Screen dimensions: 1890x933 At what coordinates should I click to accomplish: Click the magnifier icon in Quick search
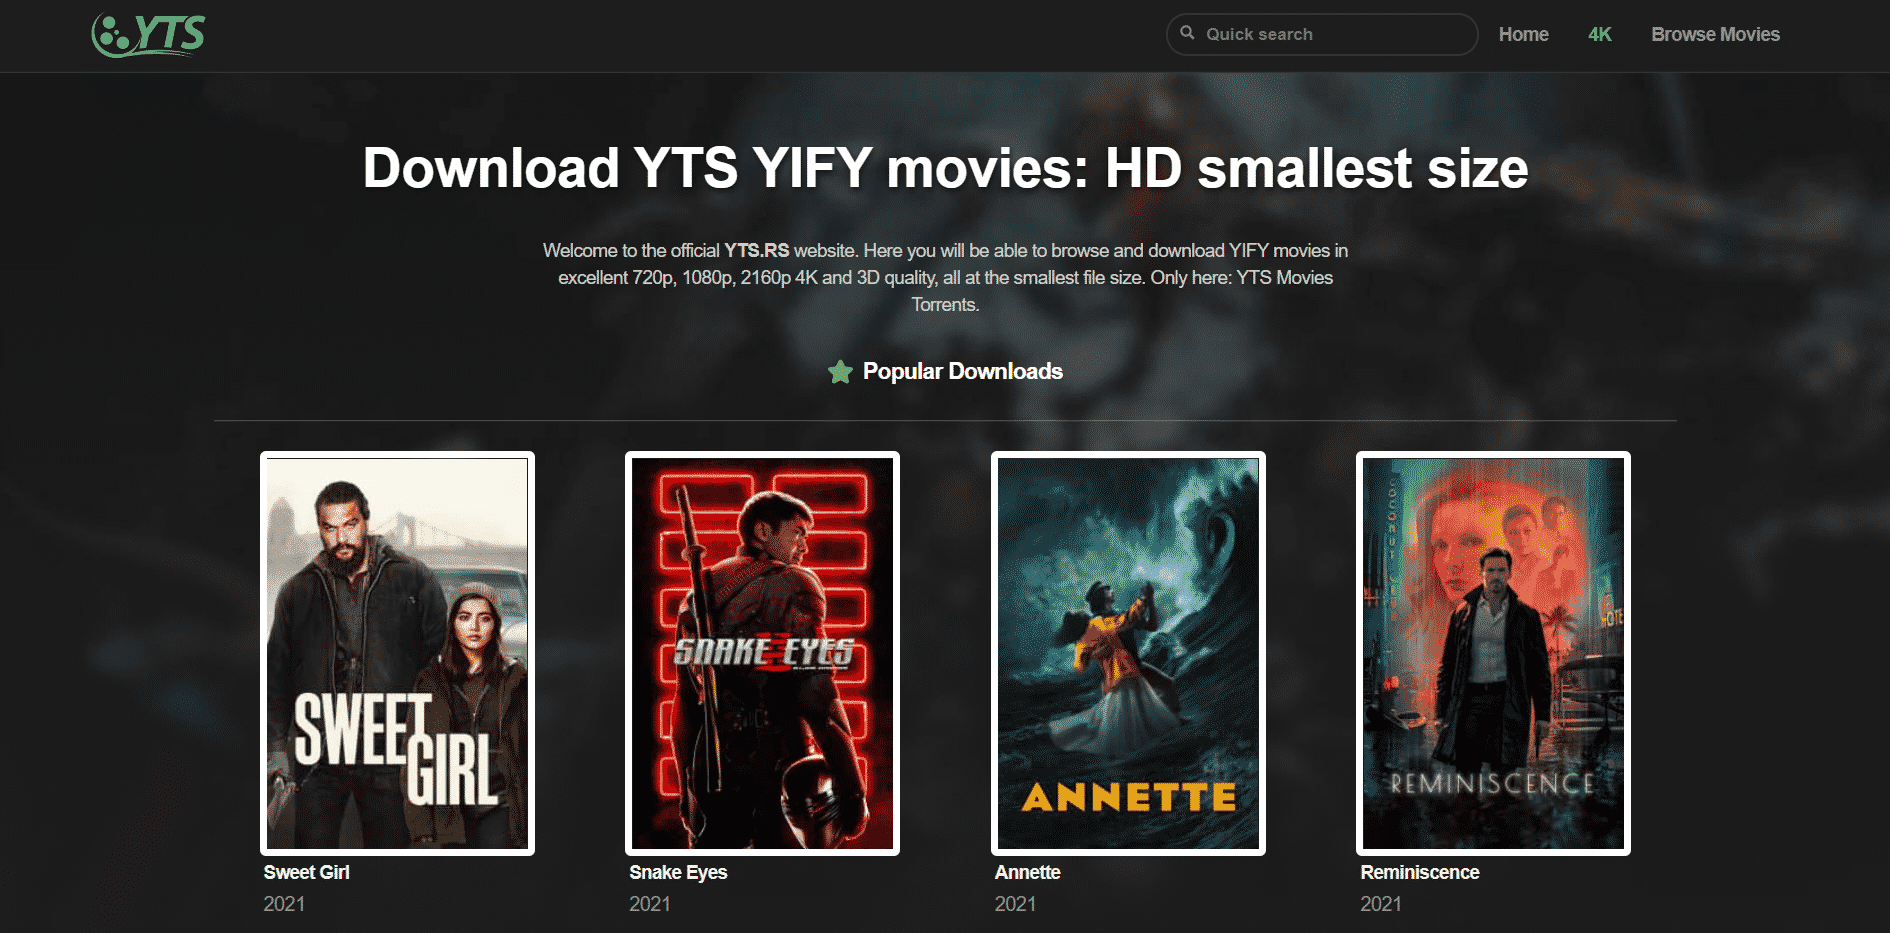point(1187,33)
